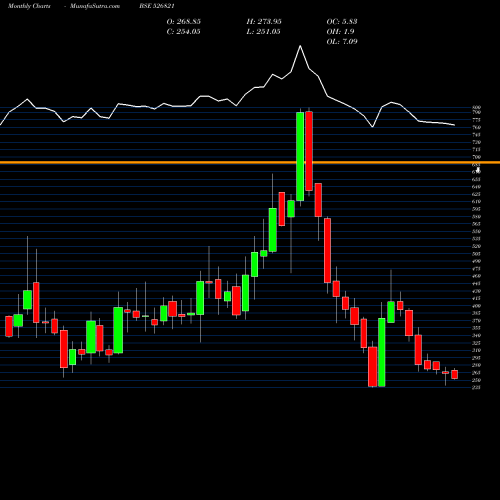Screen dimensions: 500x500
Task: Click the "OL: 7.09" value
Action: 342,42
